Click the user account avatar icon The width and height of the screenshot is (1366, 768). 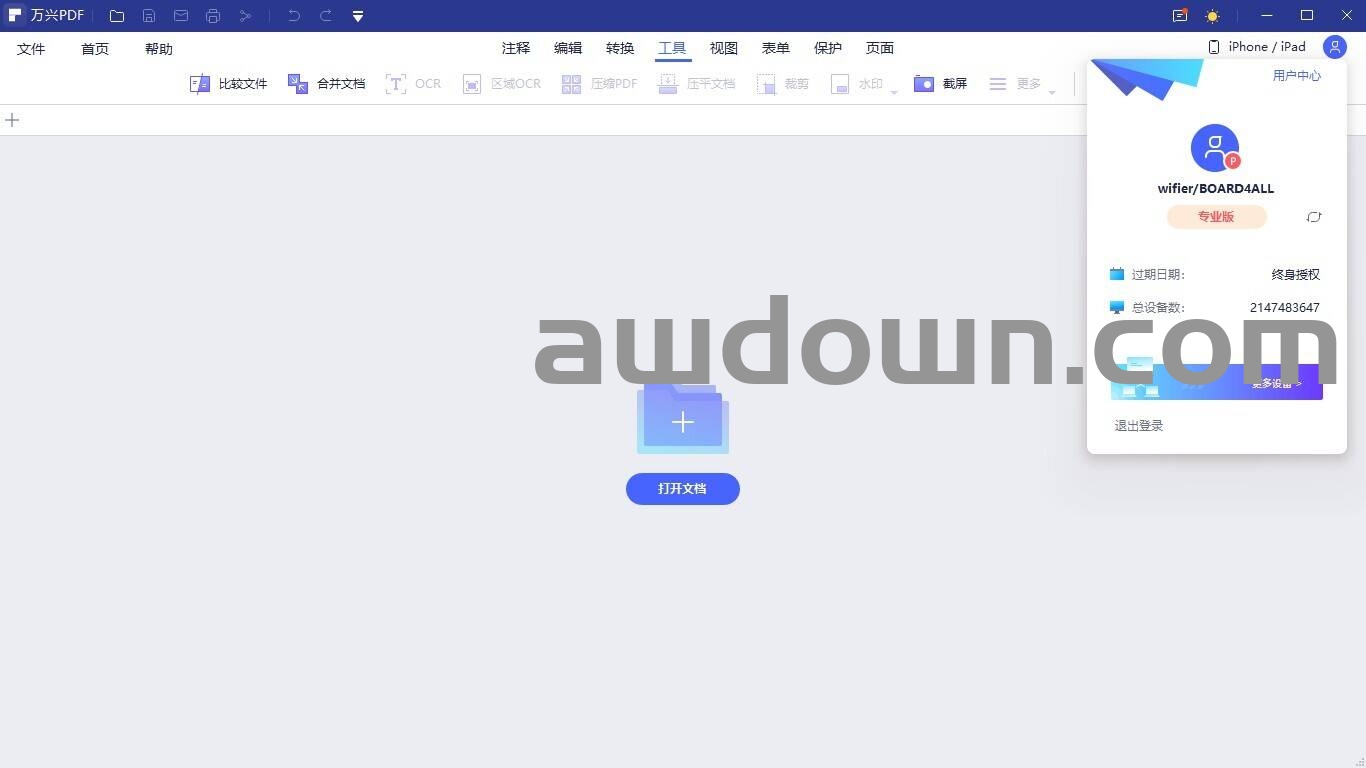pyautogui.click(x=1334, y=47)
